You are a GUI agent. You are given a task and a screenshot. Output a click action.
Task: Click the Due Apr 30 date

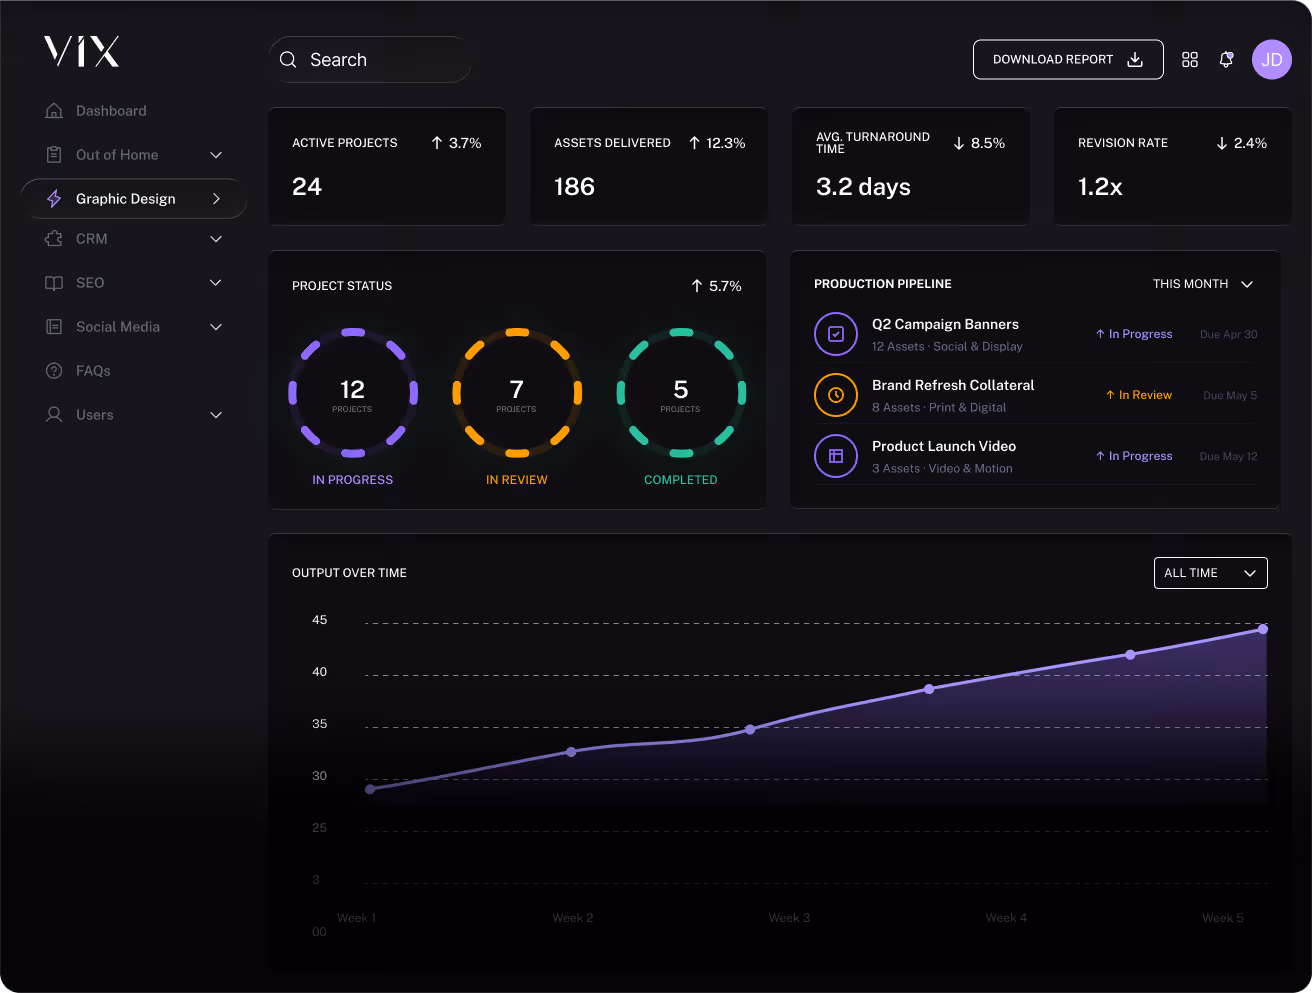click(x=1229, y=334)
